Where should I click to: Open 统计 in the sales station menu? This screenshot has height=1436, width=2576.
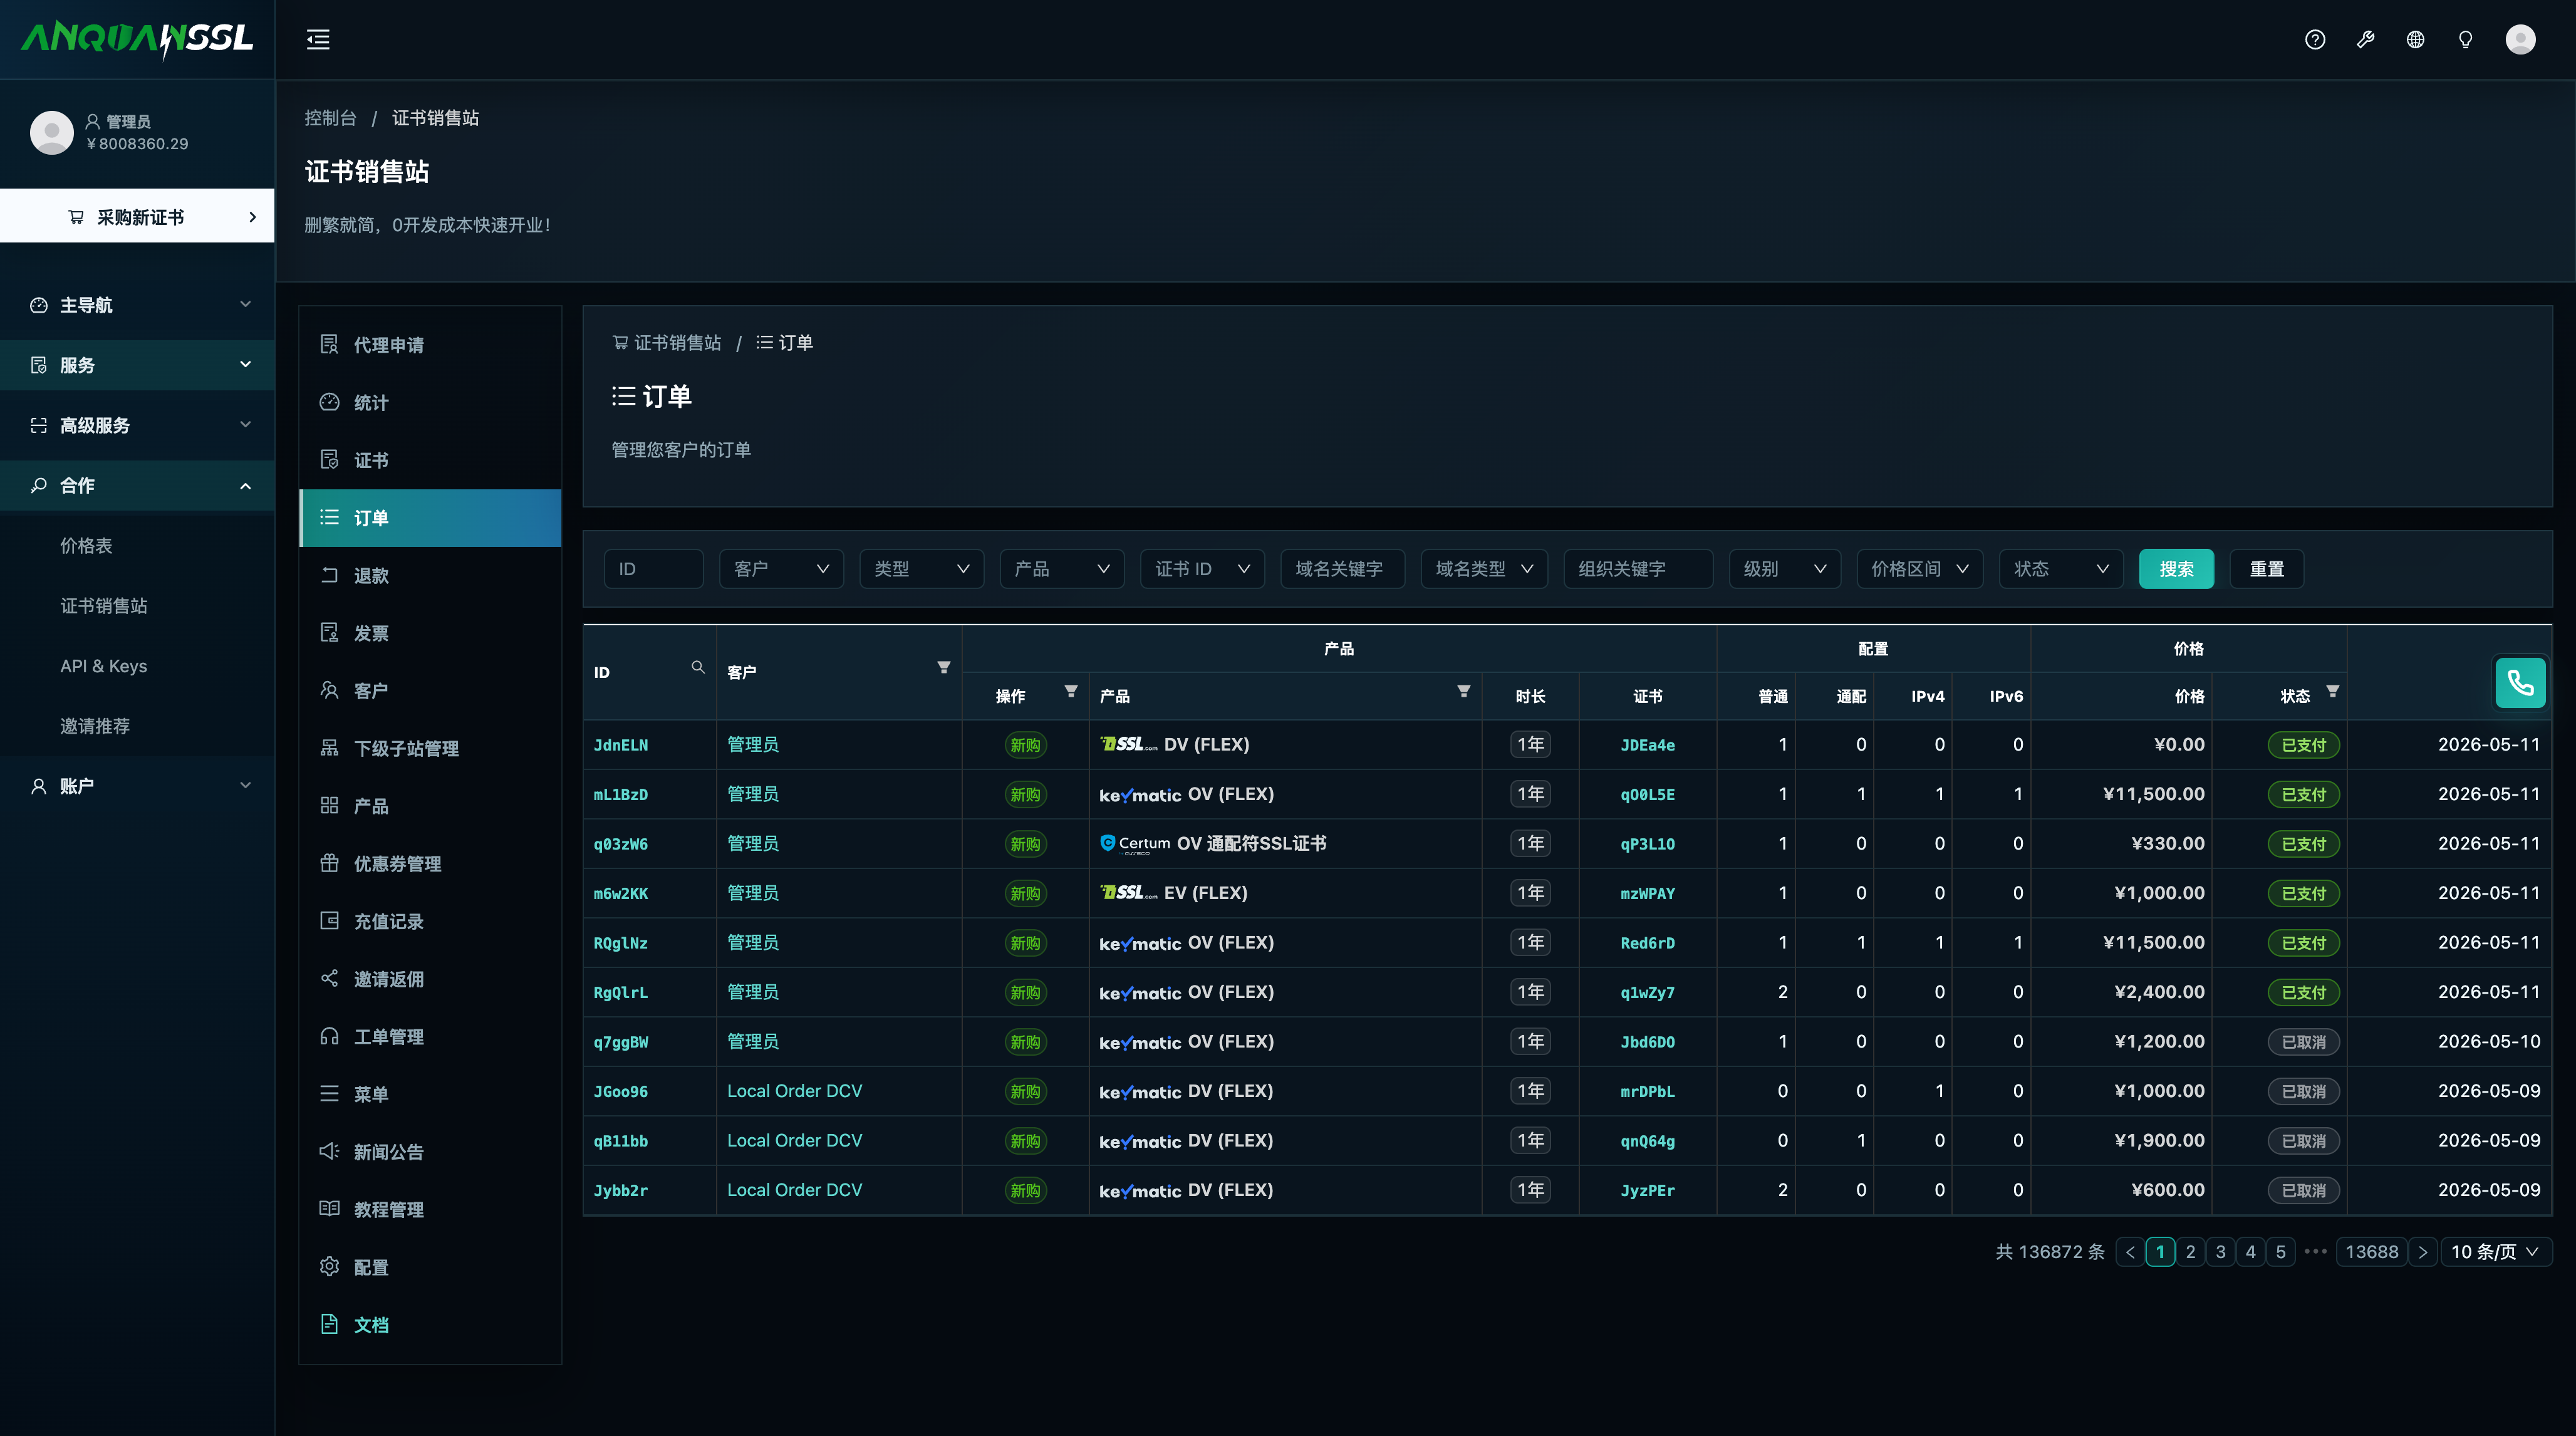tap(430, 402)
